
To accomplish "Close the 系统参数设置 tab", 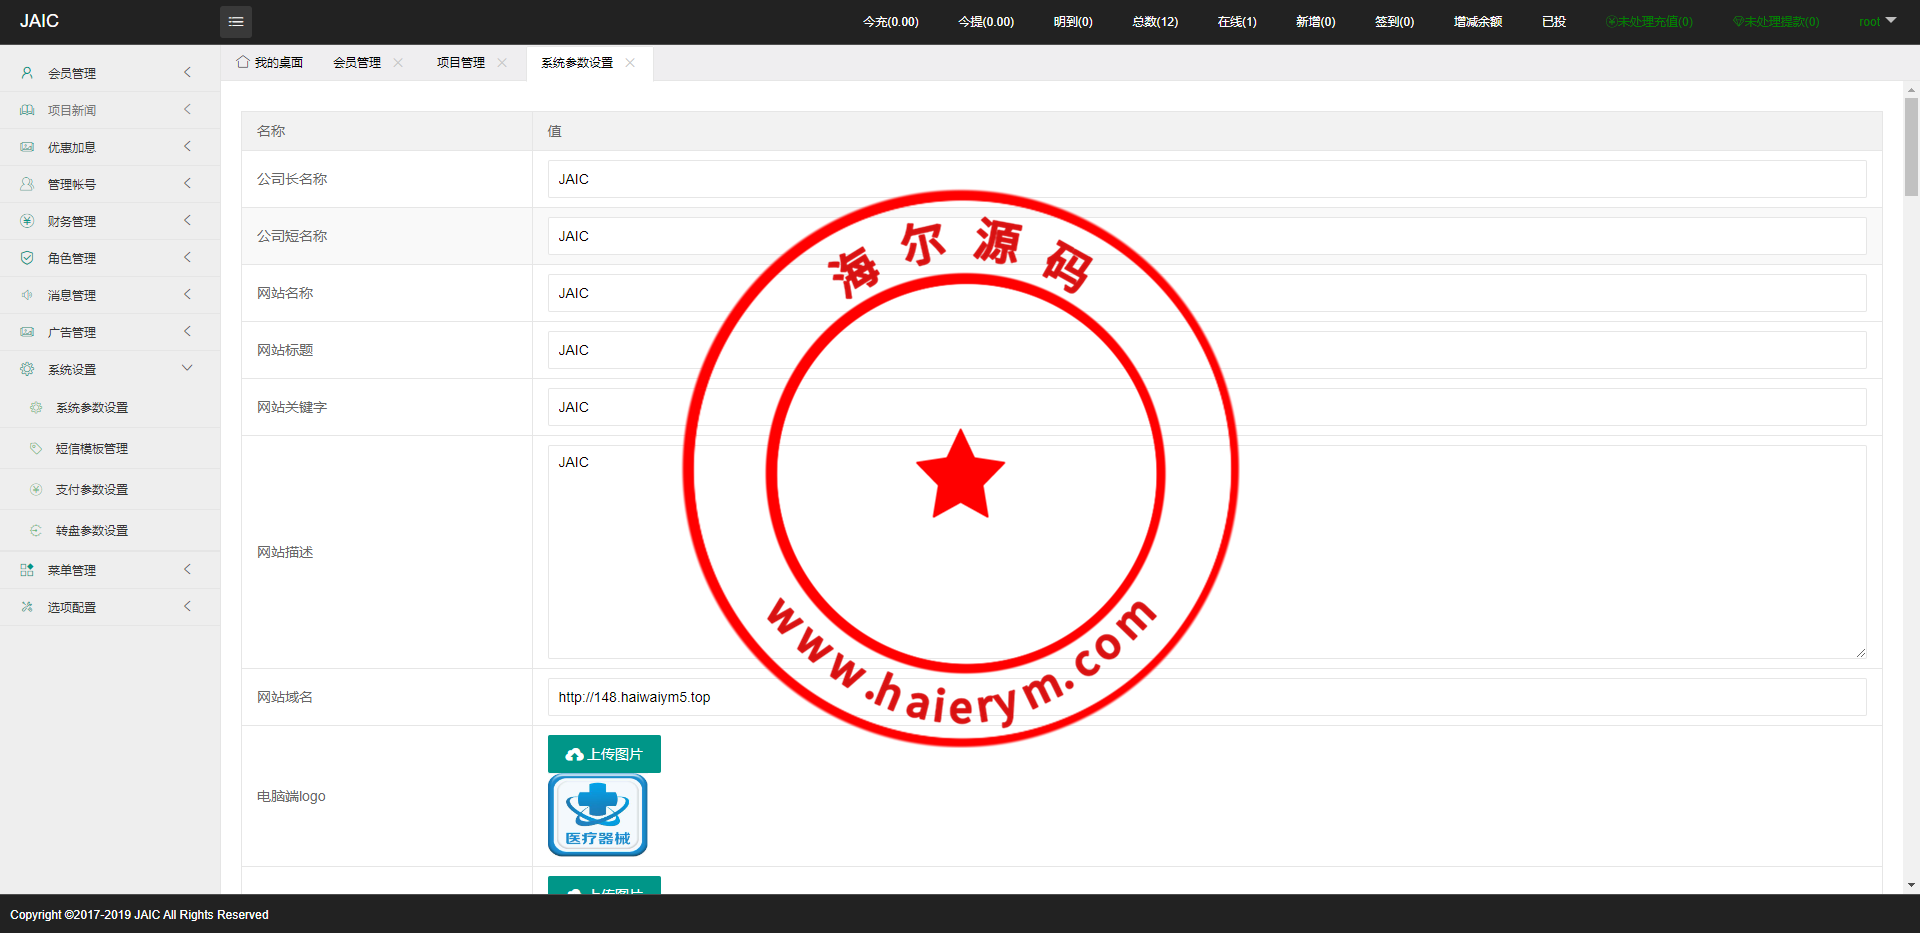I will coord(630,62).
